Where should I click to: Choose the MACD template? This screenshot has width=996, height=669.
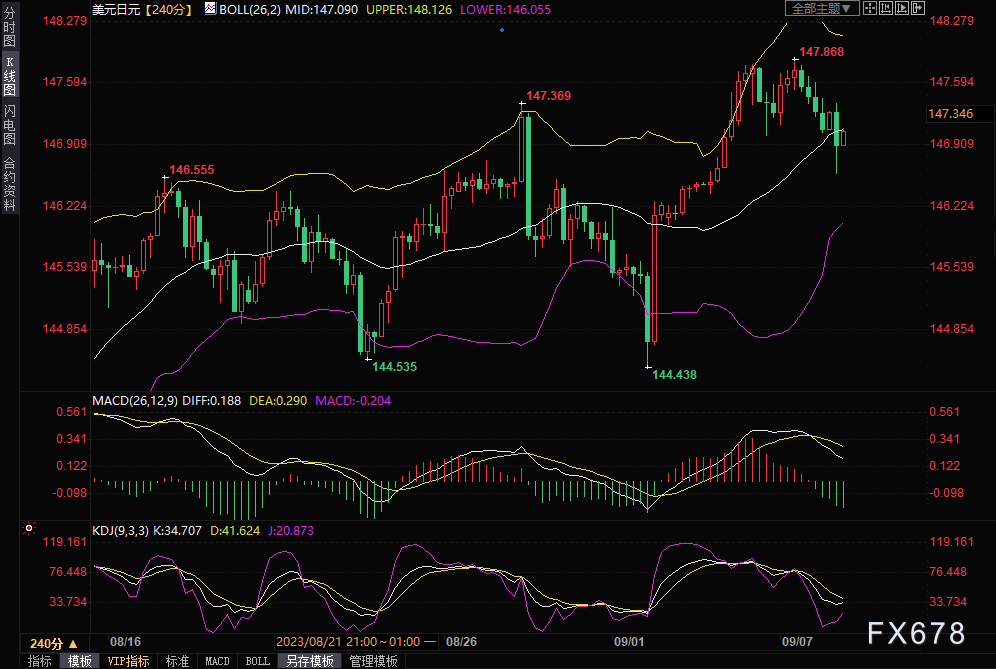pyautogui.click(x=217, y=661)
